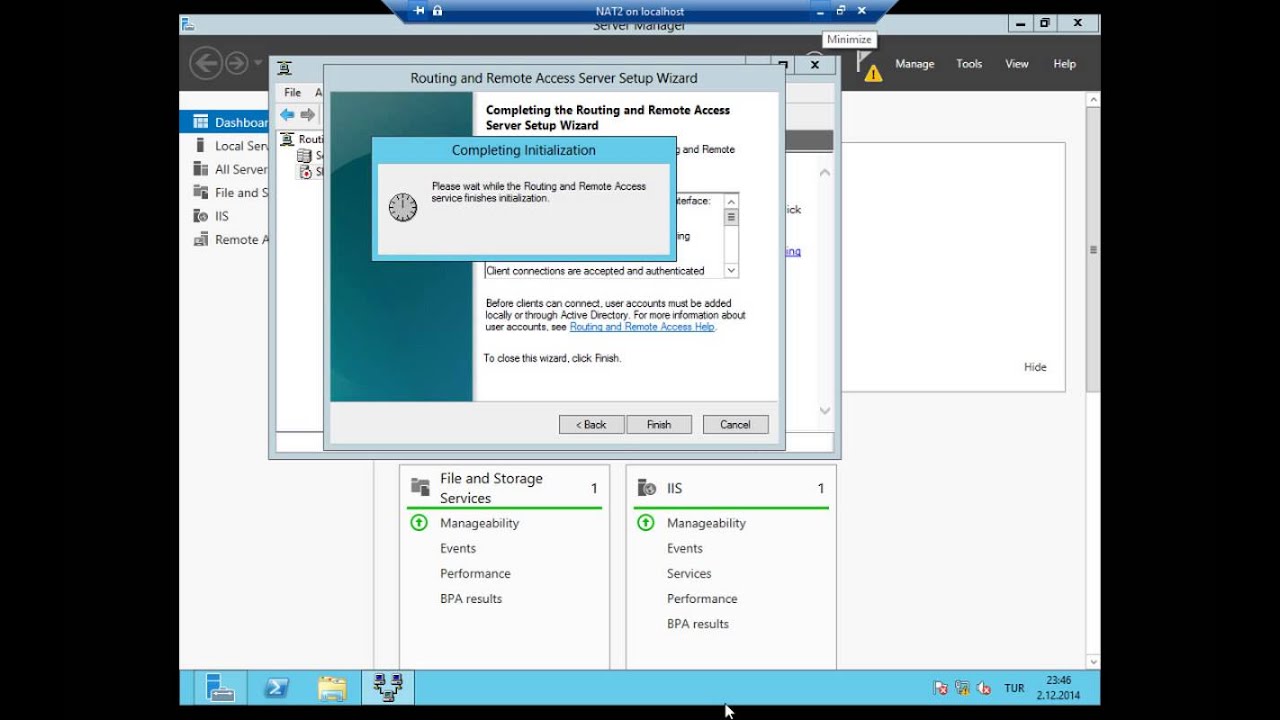The image size is (1280, 720).
Task: Click the green Manageability arrow in File and Storage tile
Action: pos(419,522)
